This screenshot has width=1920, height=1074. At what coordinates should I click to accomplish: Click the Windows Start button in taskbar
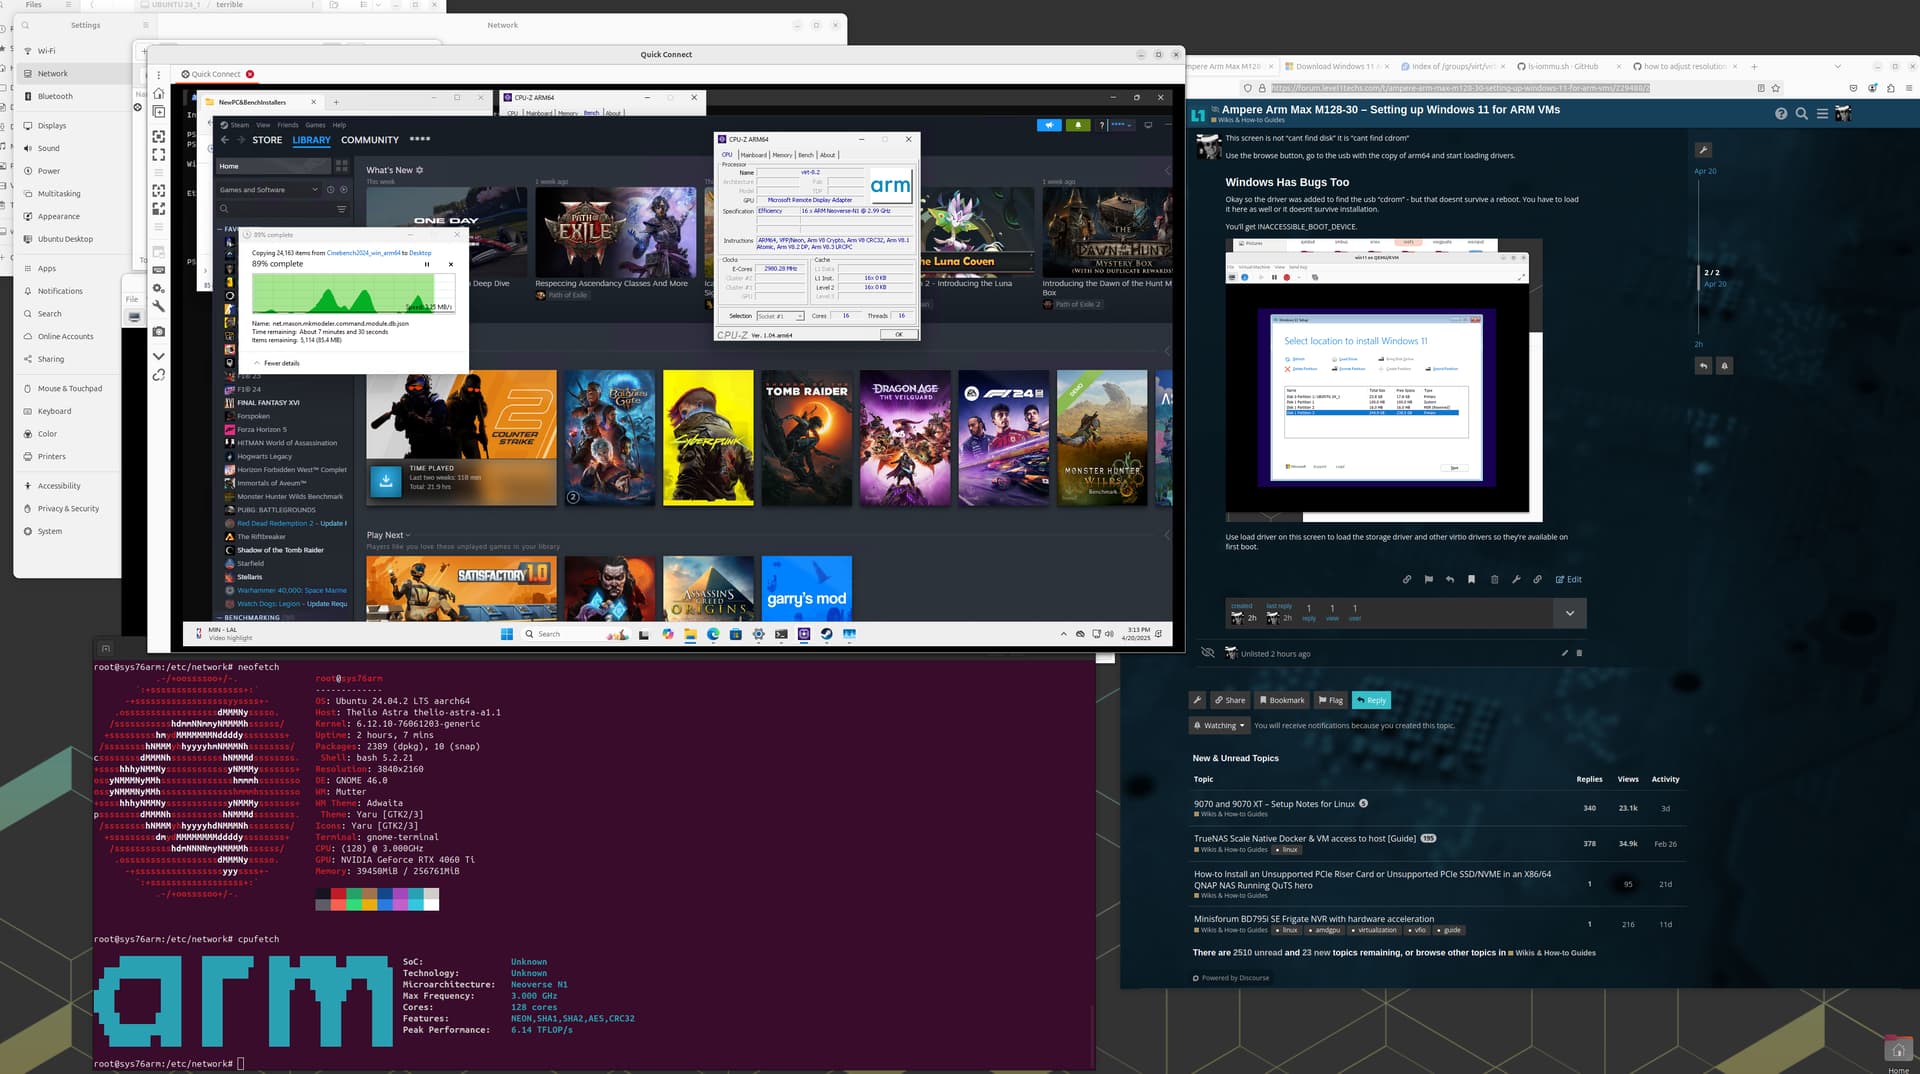pyautogui.click(x=507, y=634)
